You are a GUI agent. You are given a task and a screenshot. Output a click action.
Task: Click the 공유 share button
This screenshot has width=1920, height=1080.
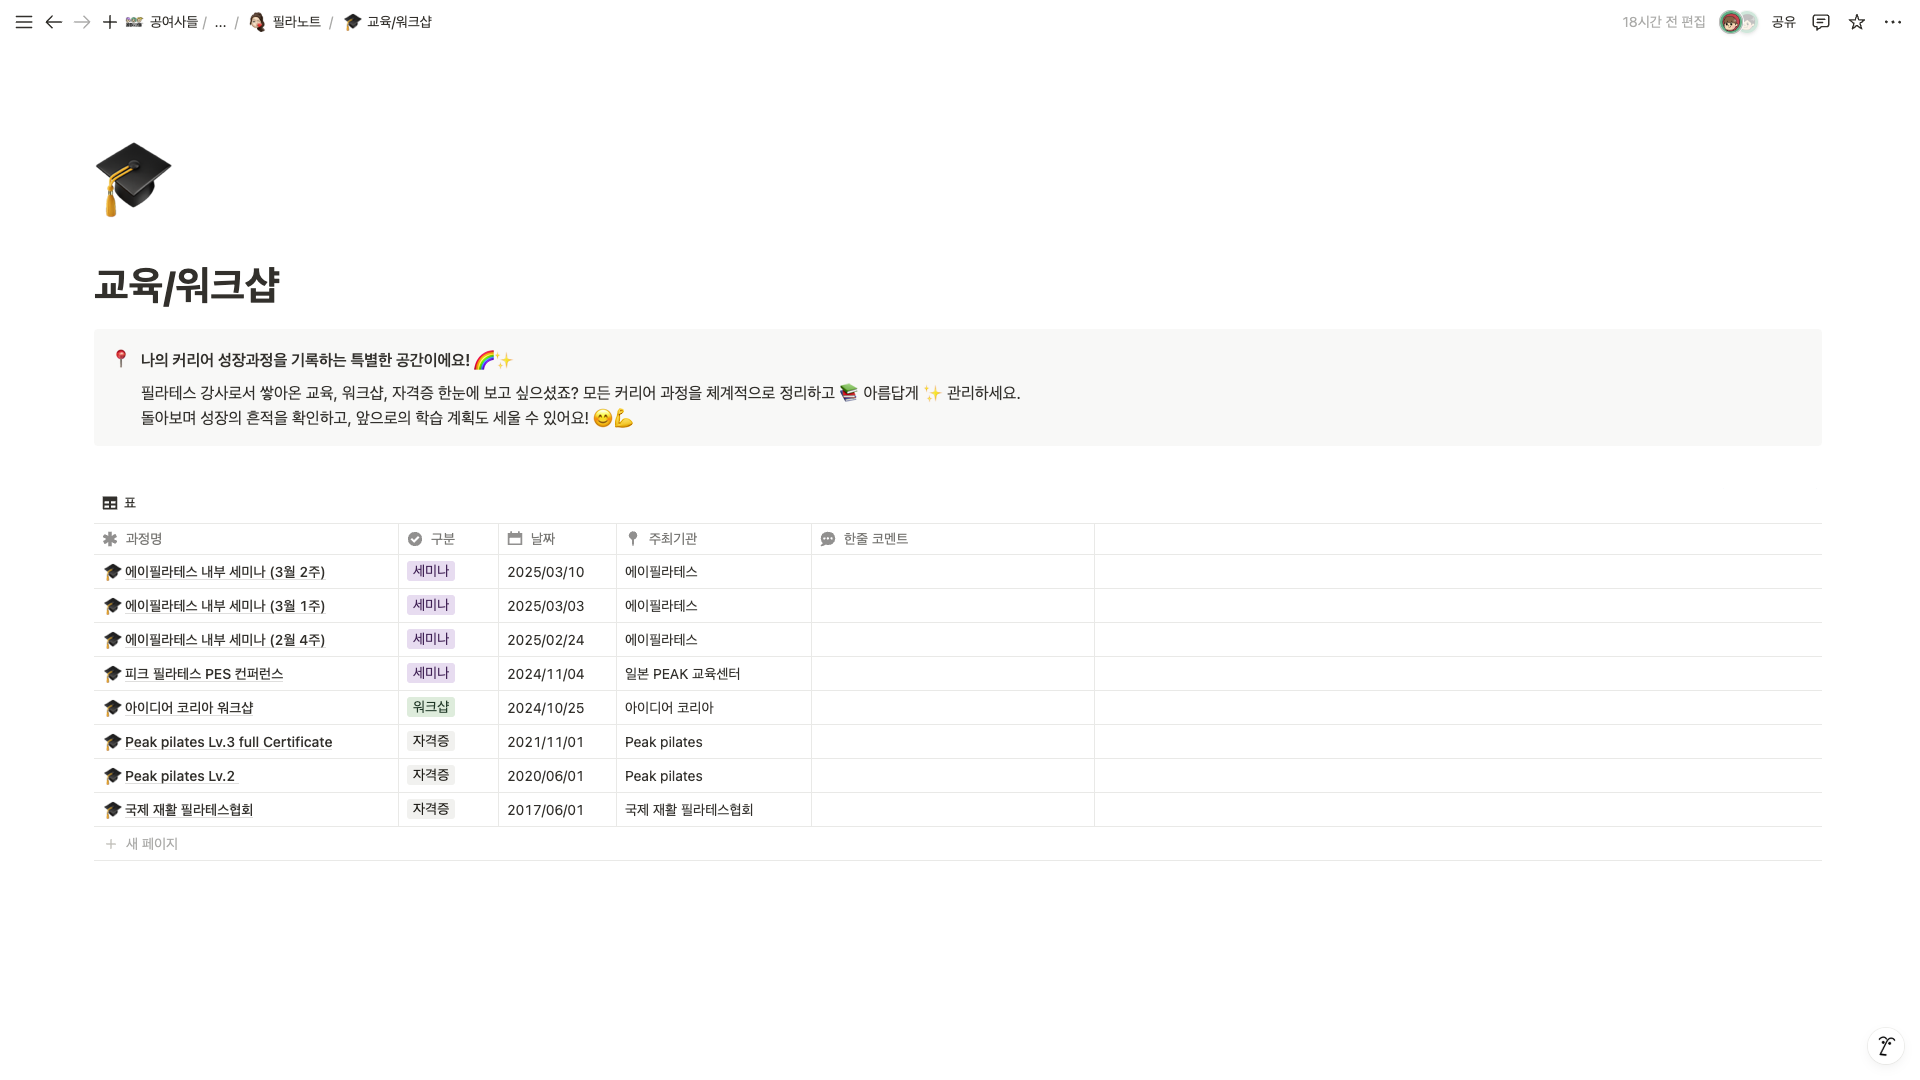[x=1783, y=22]
